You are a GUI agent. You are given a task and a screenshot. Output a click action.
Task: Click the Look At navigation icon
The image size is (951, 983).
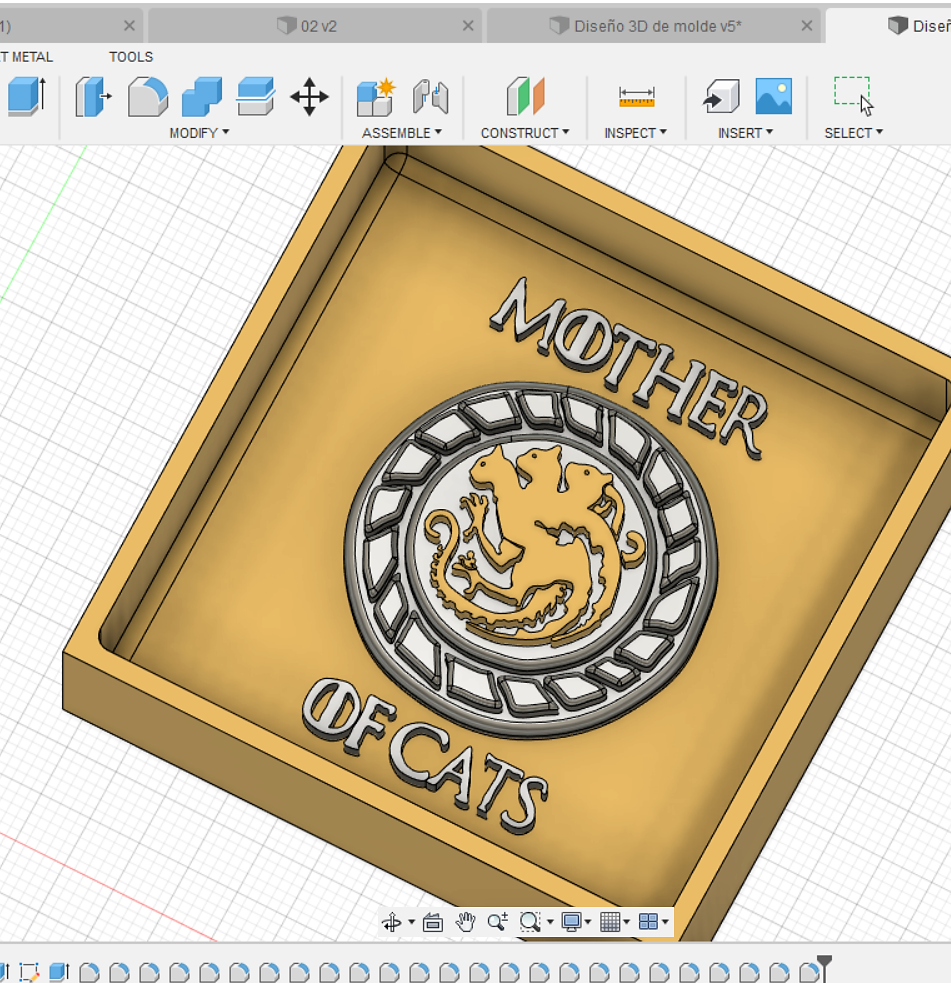[433, 922]
